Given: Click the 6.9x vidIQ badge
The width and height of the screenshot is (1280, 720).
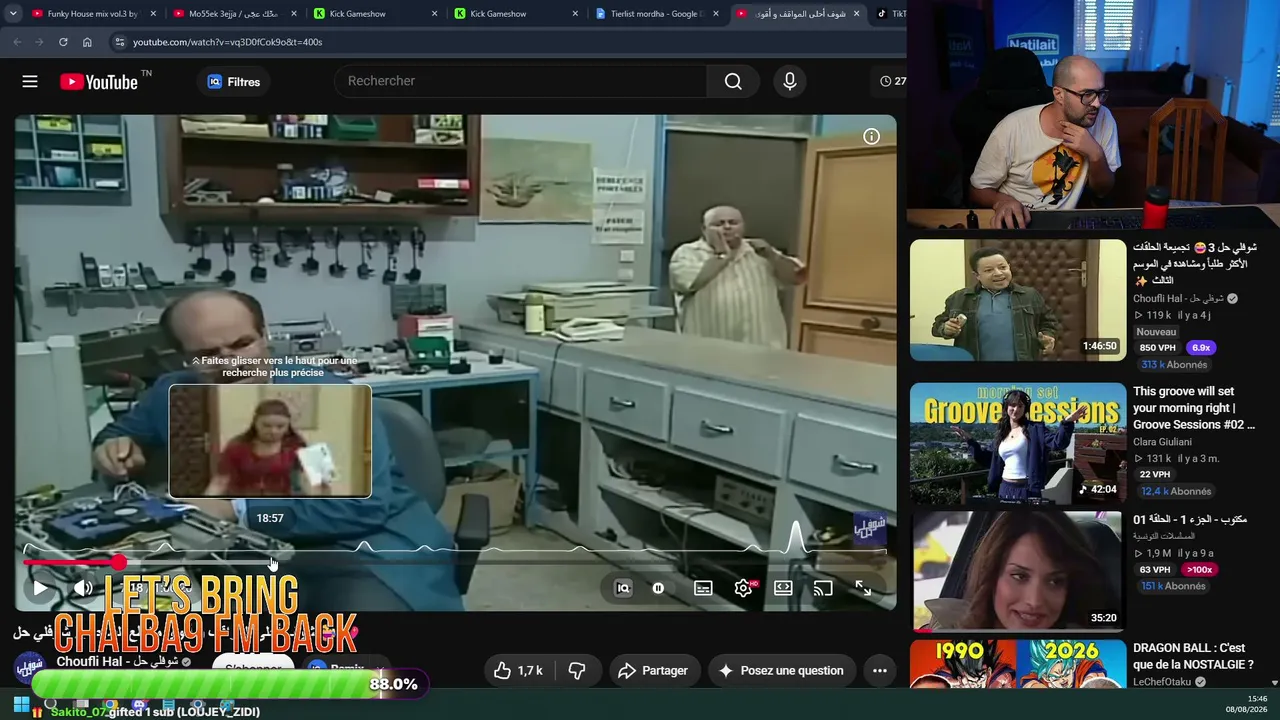Looking at the screenshot, I should pos(1201,348).
